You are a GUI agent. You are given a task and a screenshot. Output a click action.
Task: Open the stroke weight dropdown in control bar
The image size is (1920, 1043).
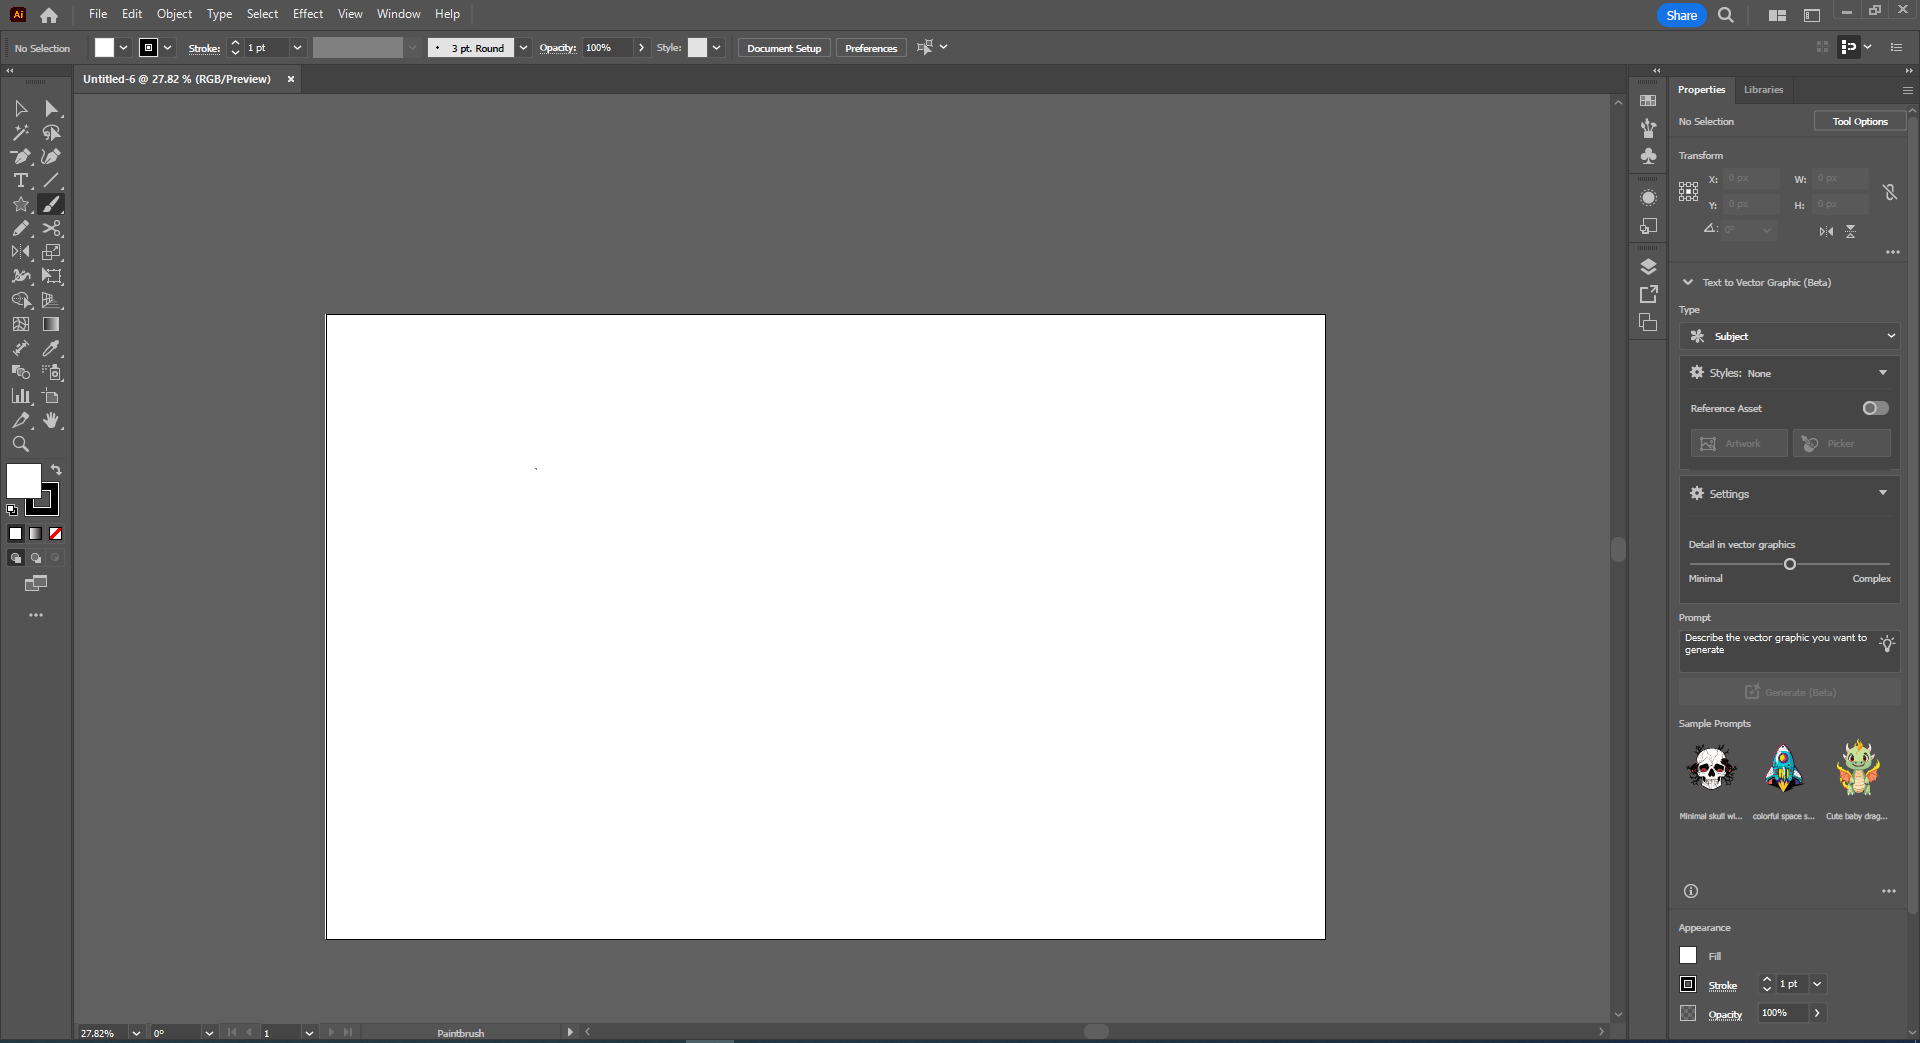(297, 48)
